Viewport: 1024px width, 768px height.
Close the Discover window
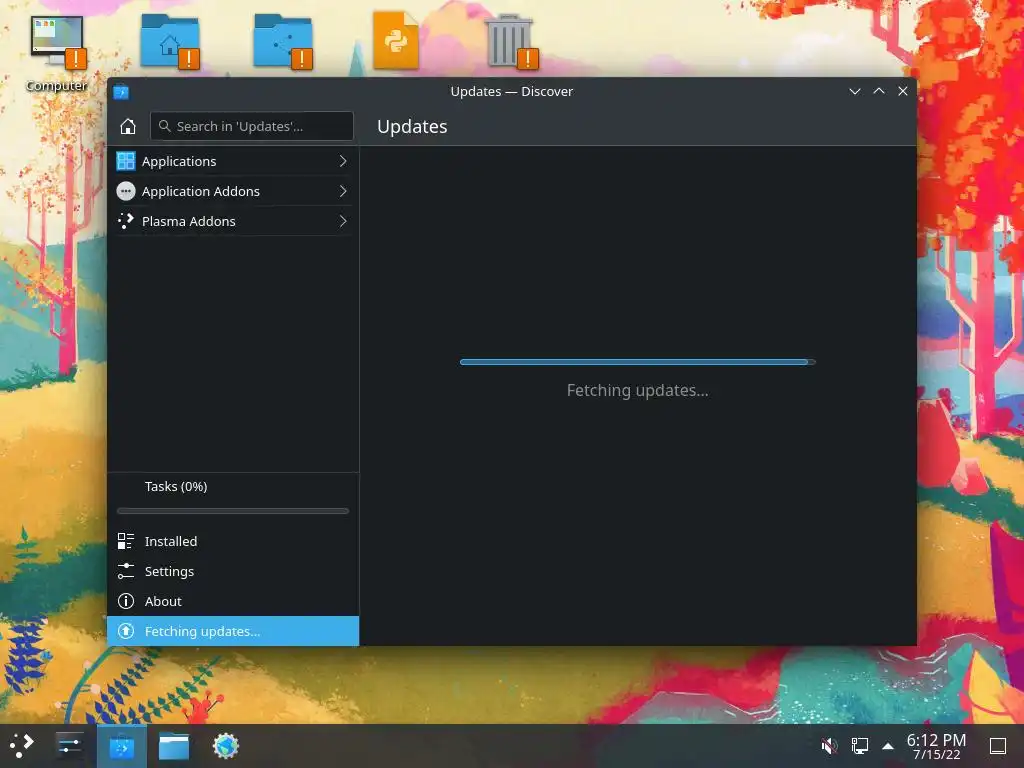(x=903, y=91)
